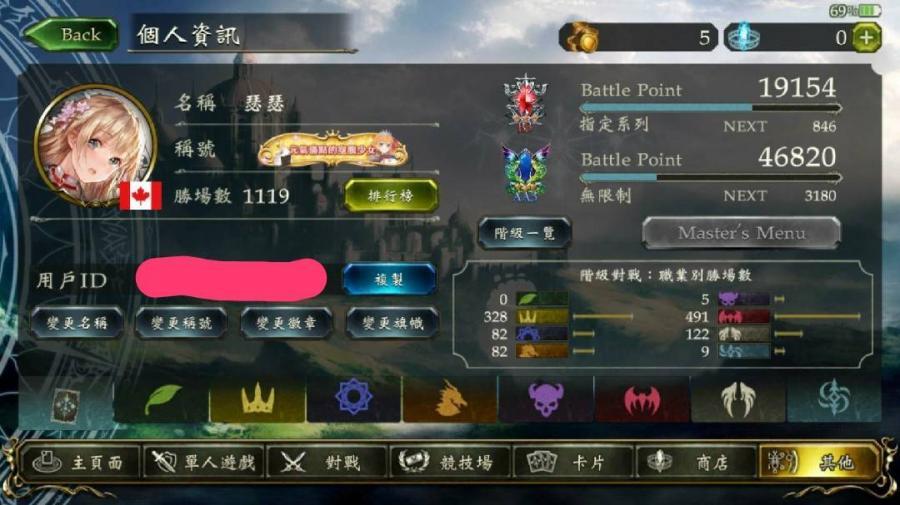Select the Forestcraft green leaf class icon

[x=161, y=399]
